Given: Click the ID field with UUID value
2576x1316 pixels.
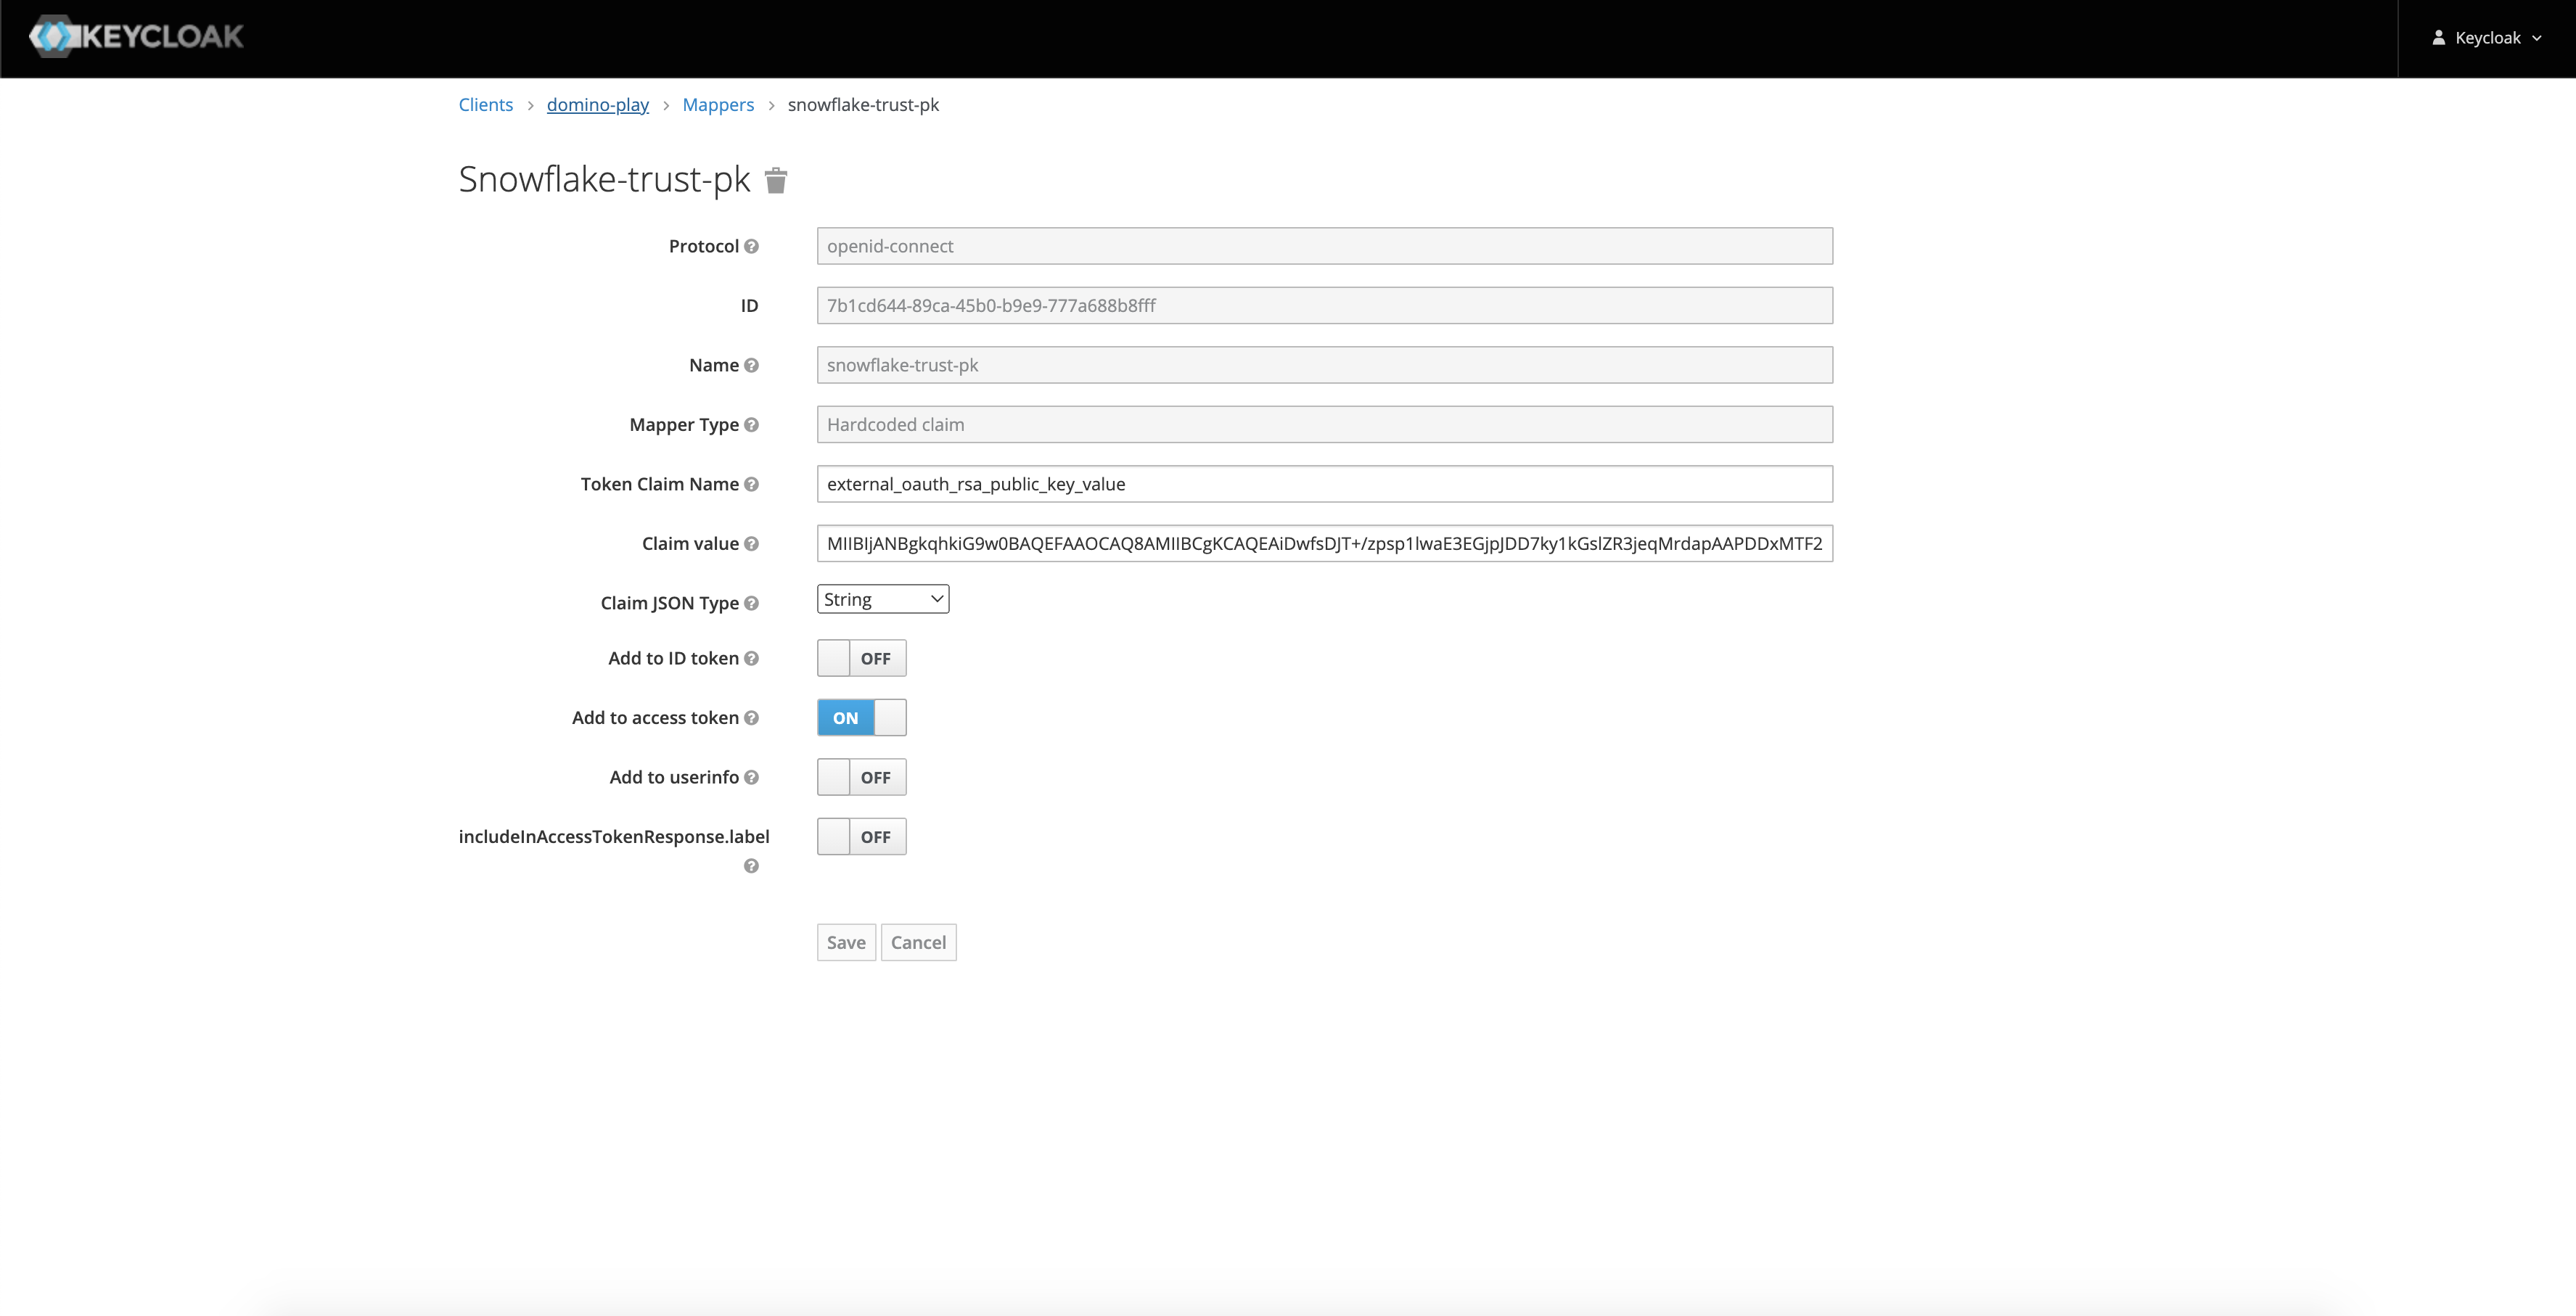Looking at the screenshot, I should 1325,306.
